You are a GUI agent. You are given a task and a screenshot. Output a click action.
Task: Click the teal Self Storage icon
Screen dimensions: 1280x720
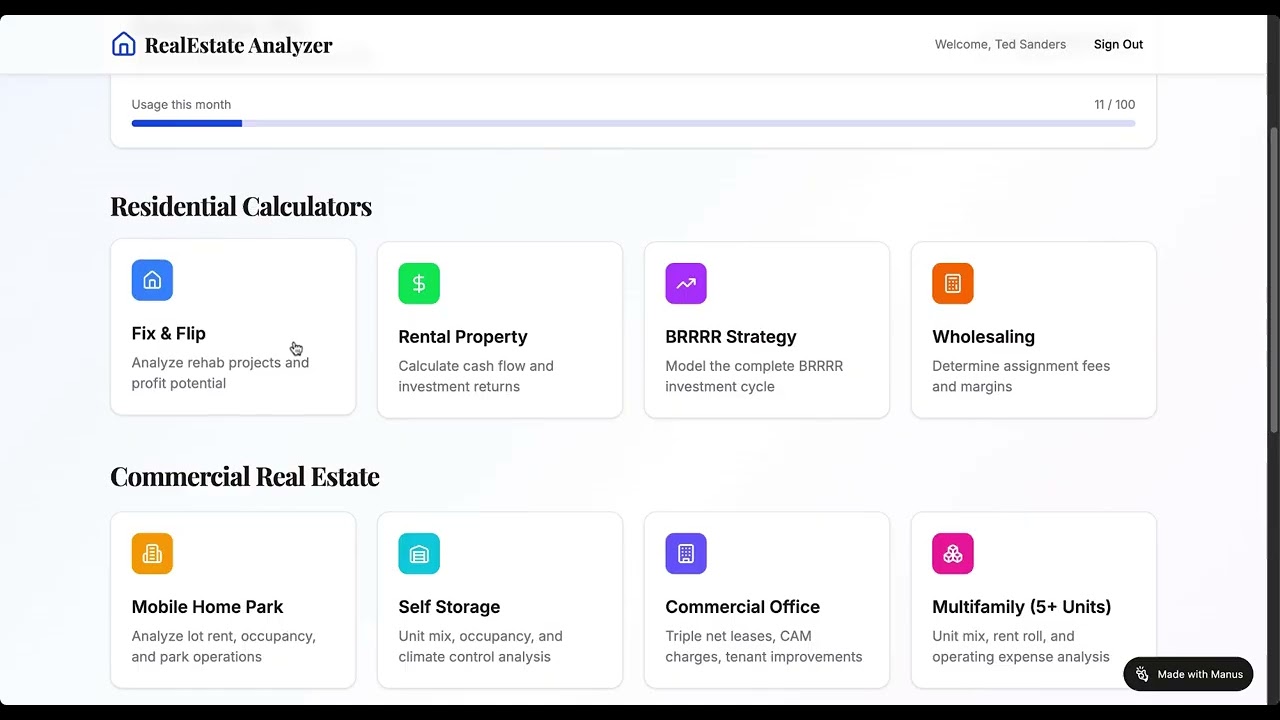pyautogui.click(x=419, y=553)
